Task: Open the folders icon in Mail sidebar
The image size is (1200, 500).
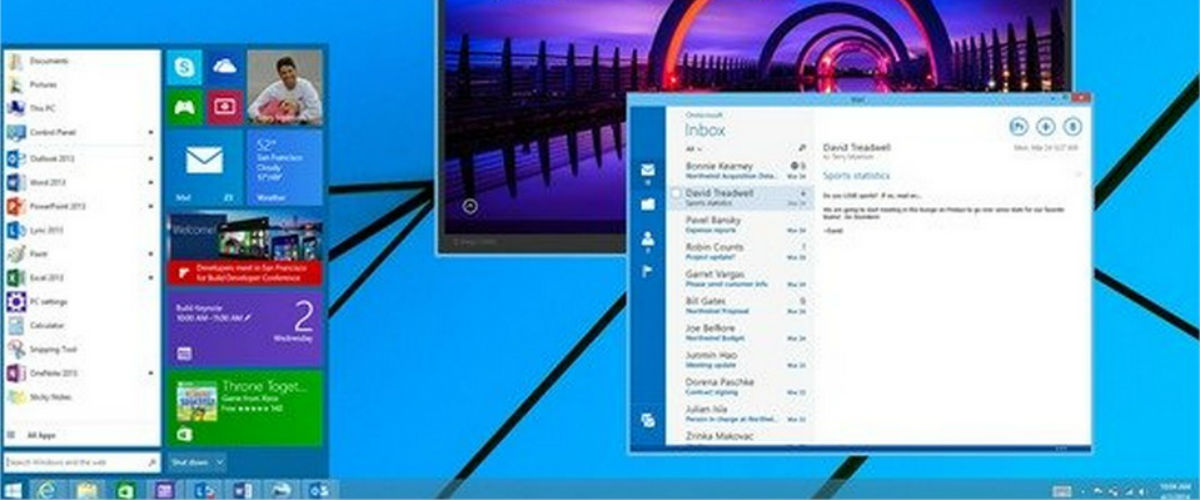Action: pyautogui.click(x=647, y=204)
